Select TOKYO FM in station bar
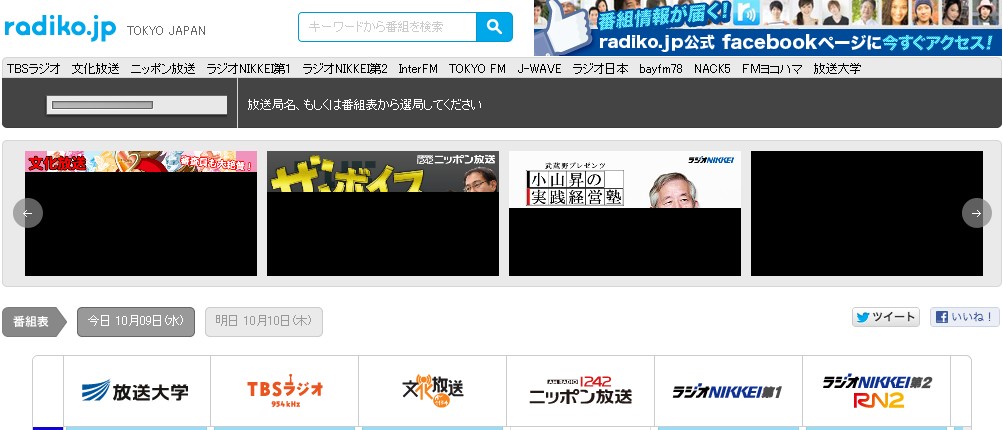Image resolution: width=1003 pixels, height=430 pixels. coord(477,68)
